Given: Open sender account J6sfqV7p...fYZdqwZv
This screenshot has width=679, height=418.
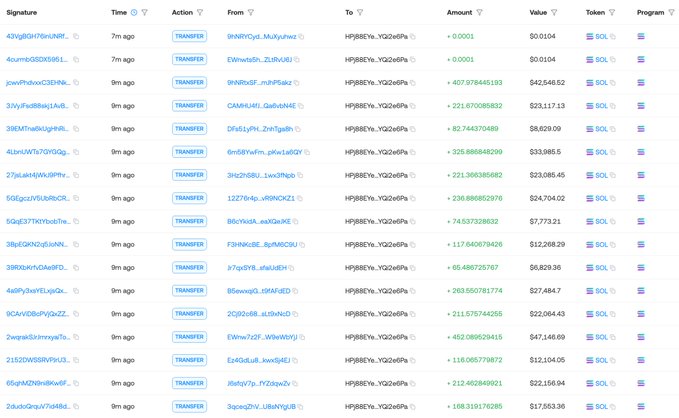Looking at the screenshot, I should click(x=259, y=383).
